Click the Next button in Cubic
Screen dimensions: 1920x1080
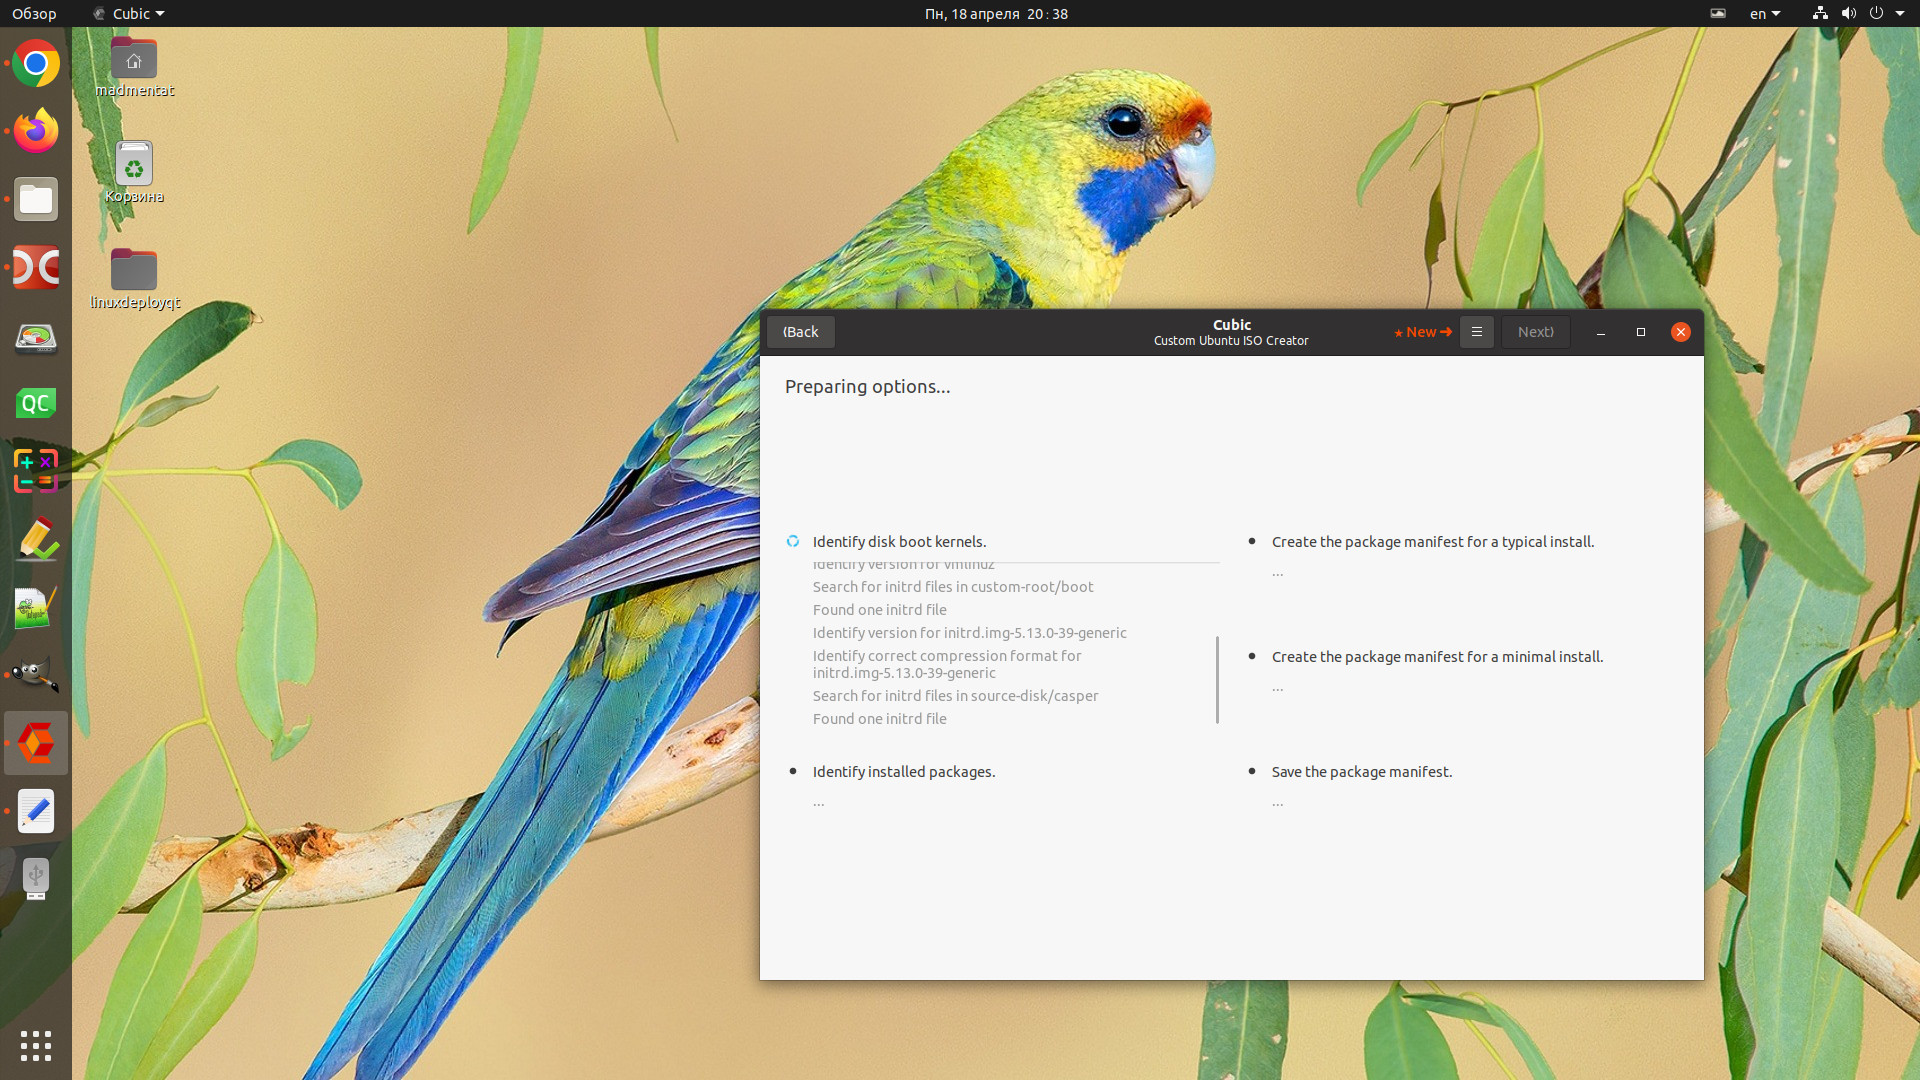pos(1536,332)
